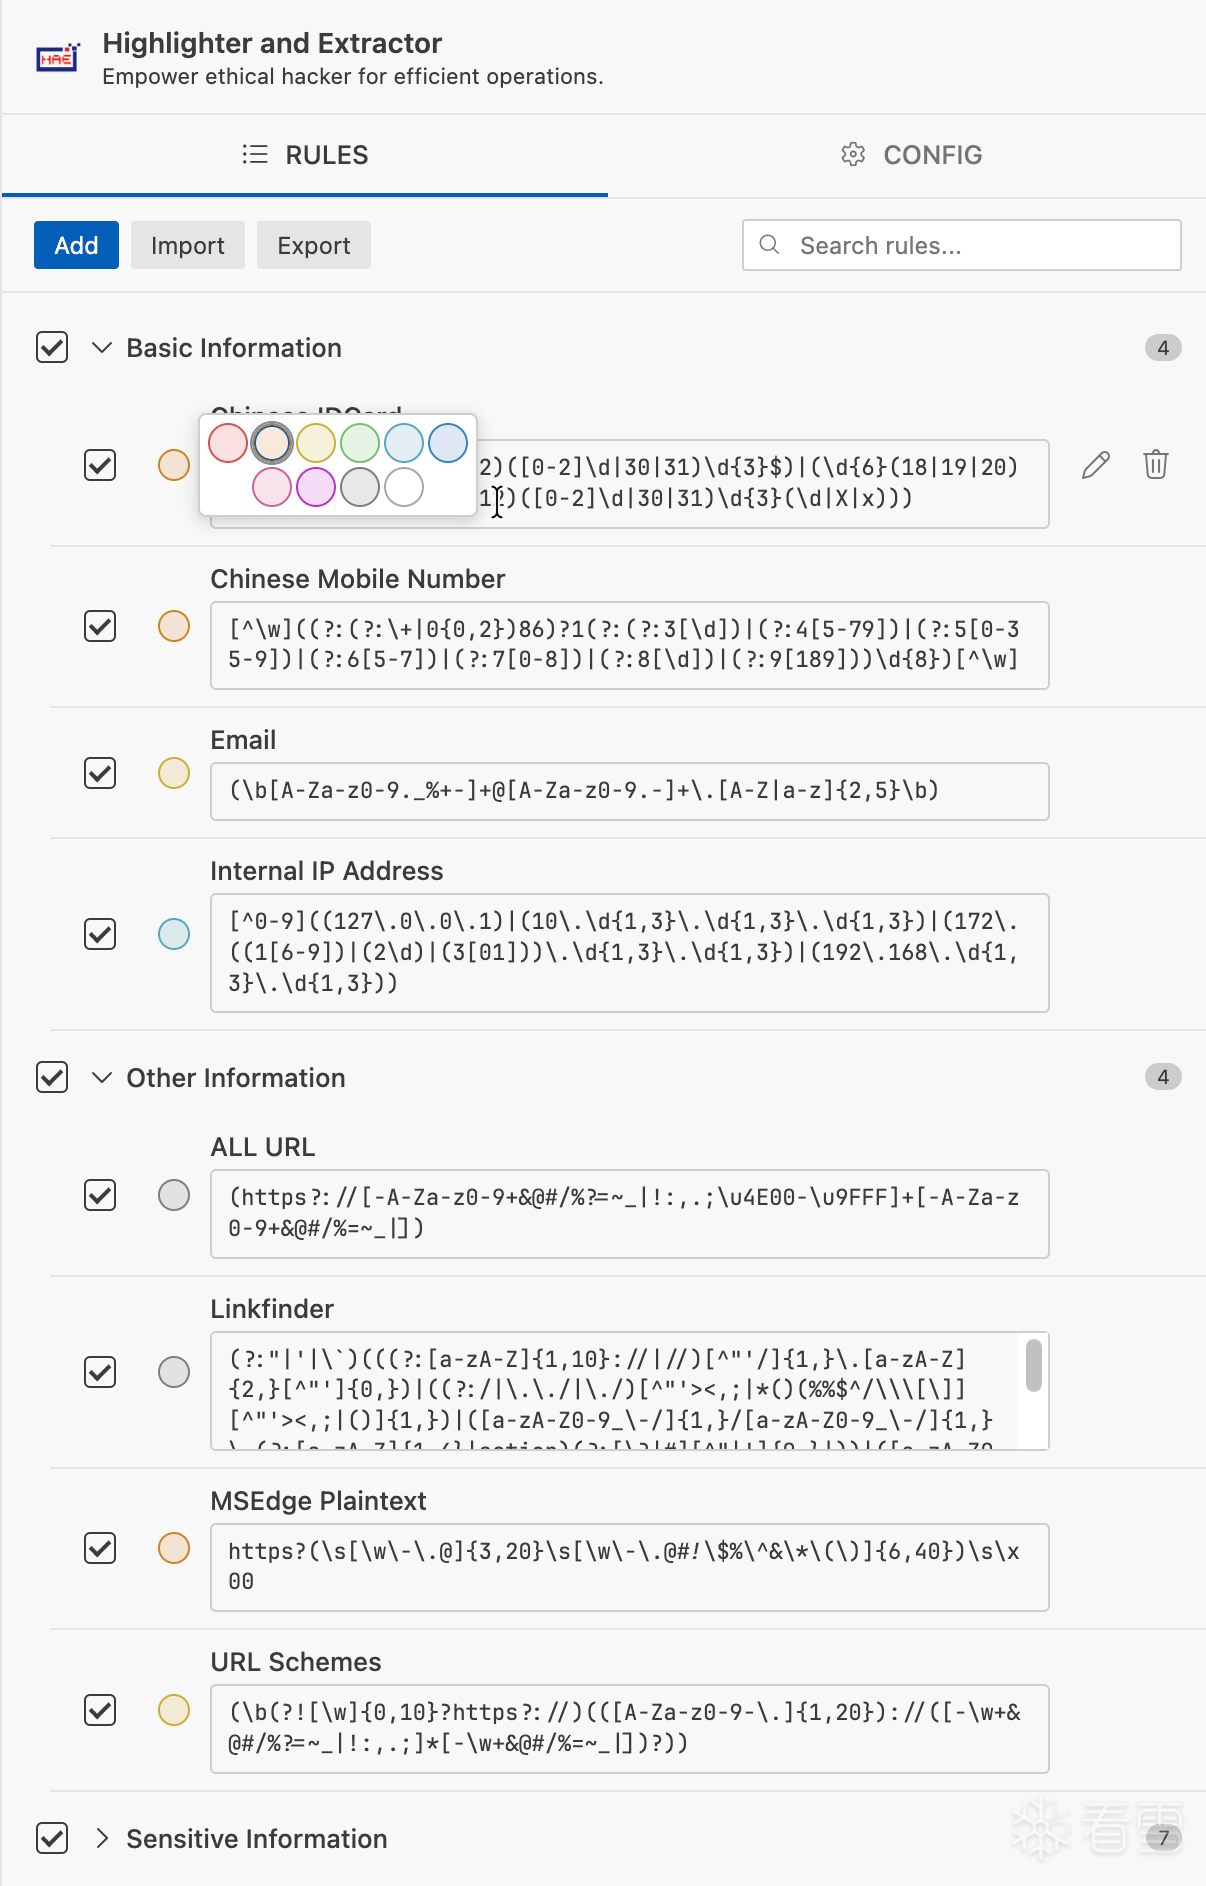Focus the Search rules input field
The image size is (1206, 1886).
(x=962, y=245)
